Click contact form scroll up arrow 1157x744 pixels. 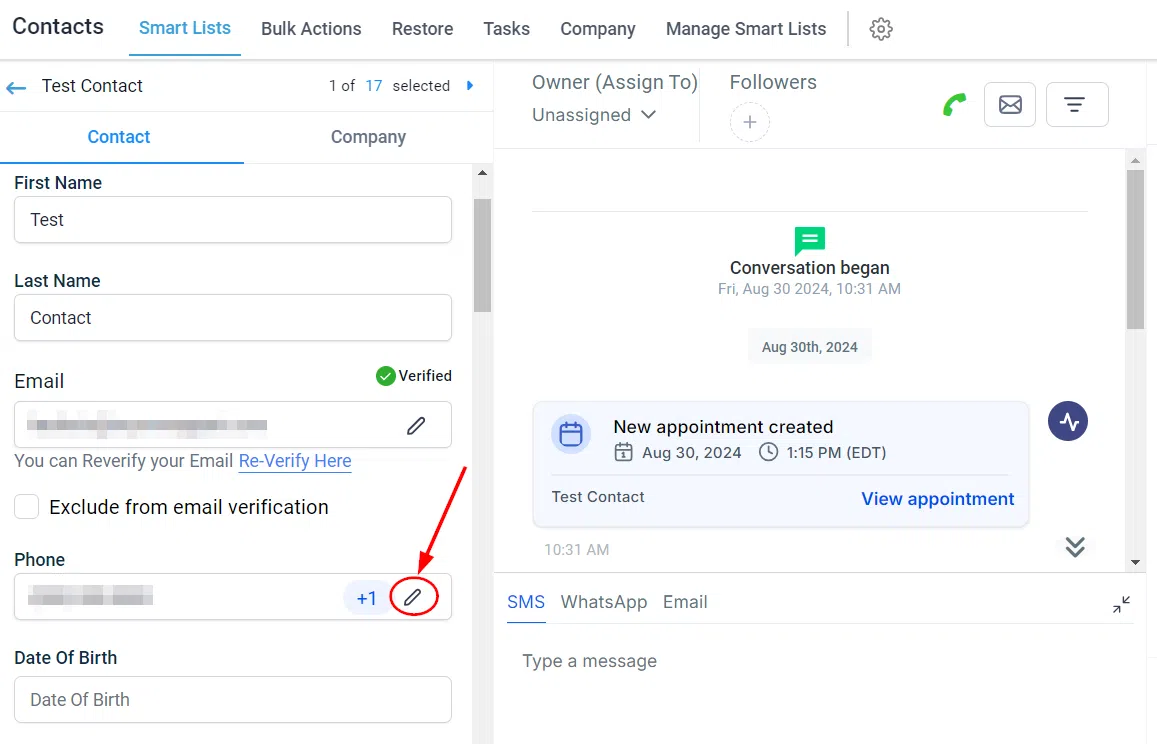(483, 173)
